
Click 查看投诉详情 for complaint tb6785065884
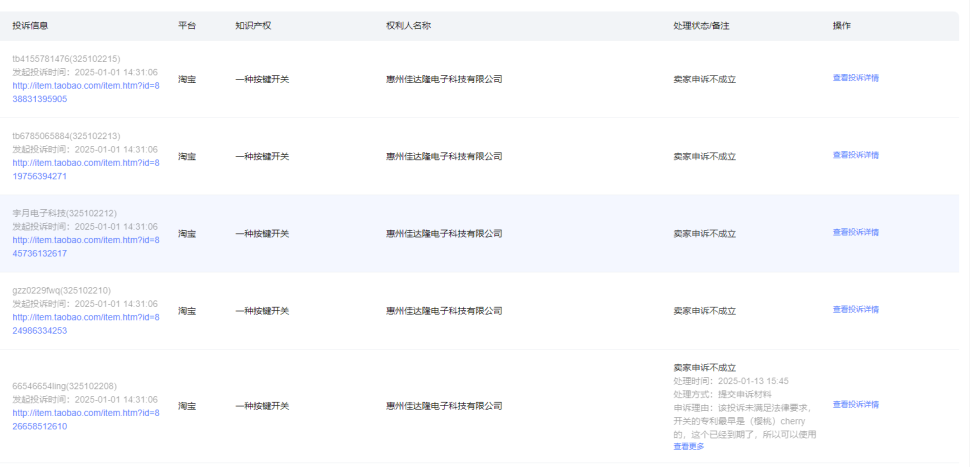(855, 155)
